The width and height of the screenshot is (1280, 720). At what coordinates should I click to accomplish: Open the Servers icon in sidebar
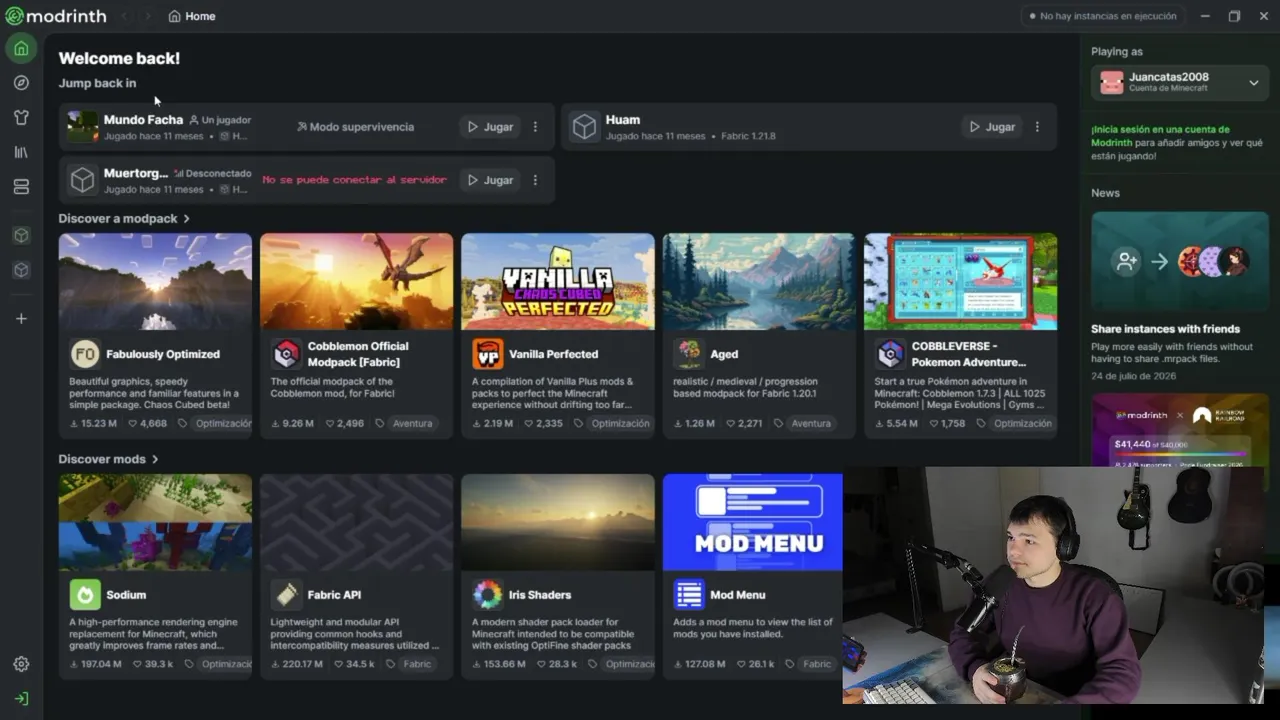[21, 187]
